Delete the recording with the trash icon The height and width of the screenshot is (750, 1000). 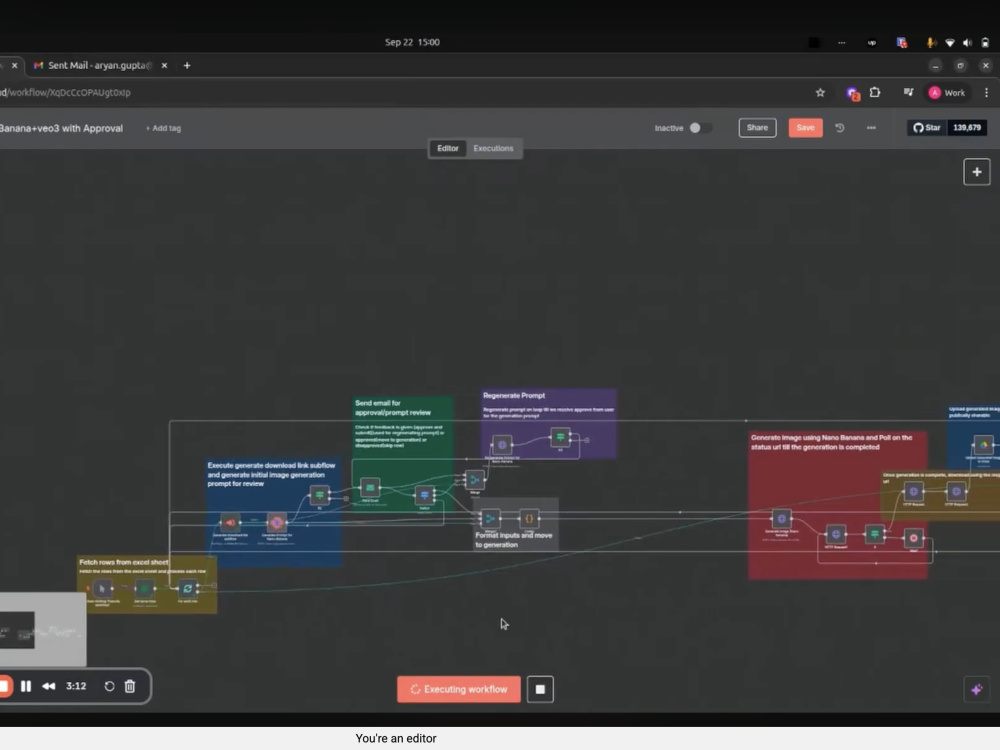click(130, 686)
